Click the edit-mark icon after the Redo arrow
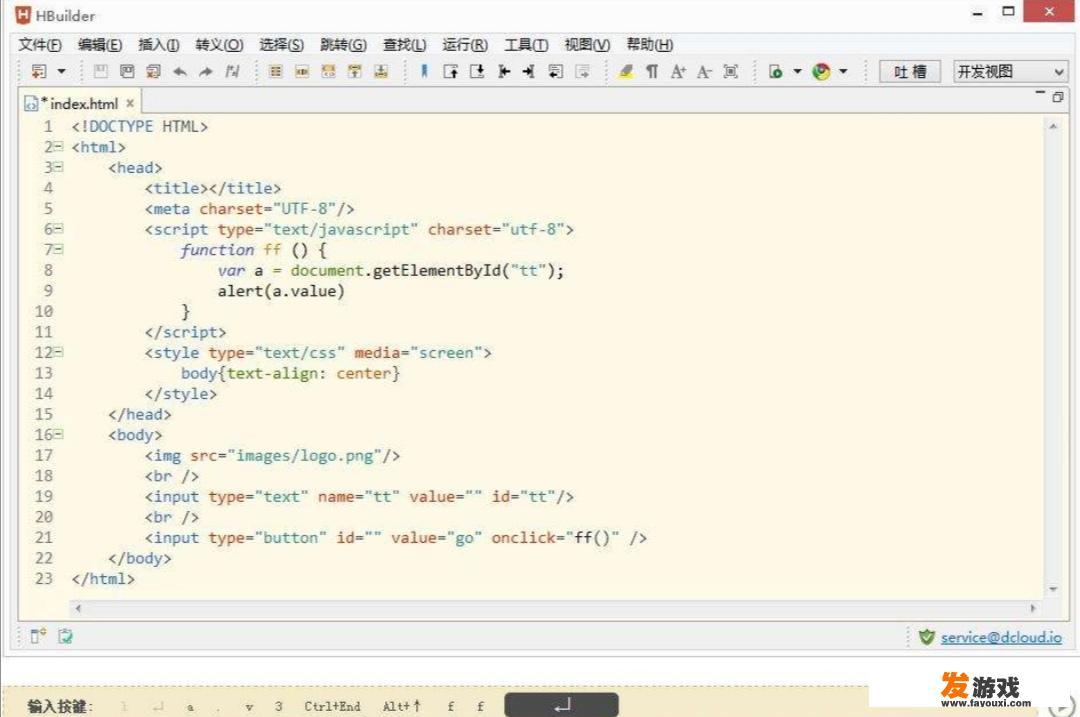 coord(232,71)
